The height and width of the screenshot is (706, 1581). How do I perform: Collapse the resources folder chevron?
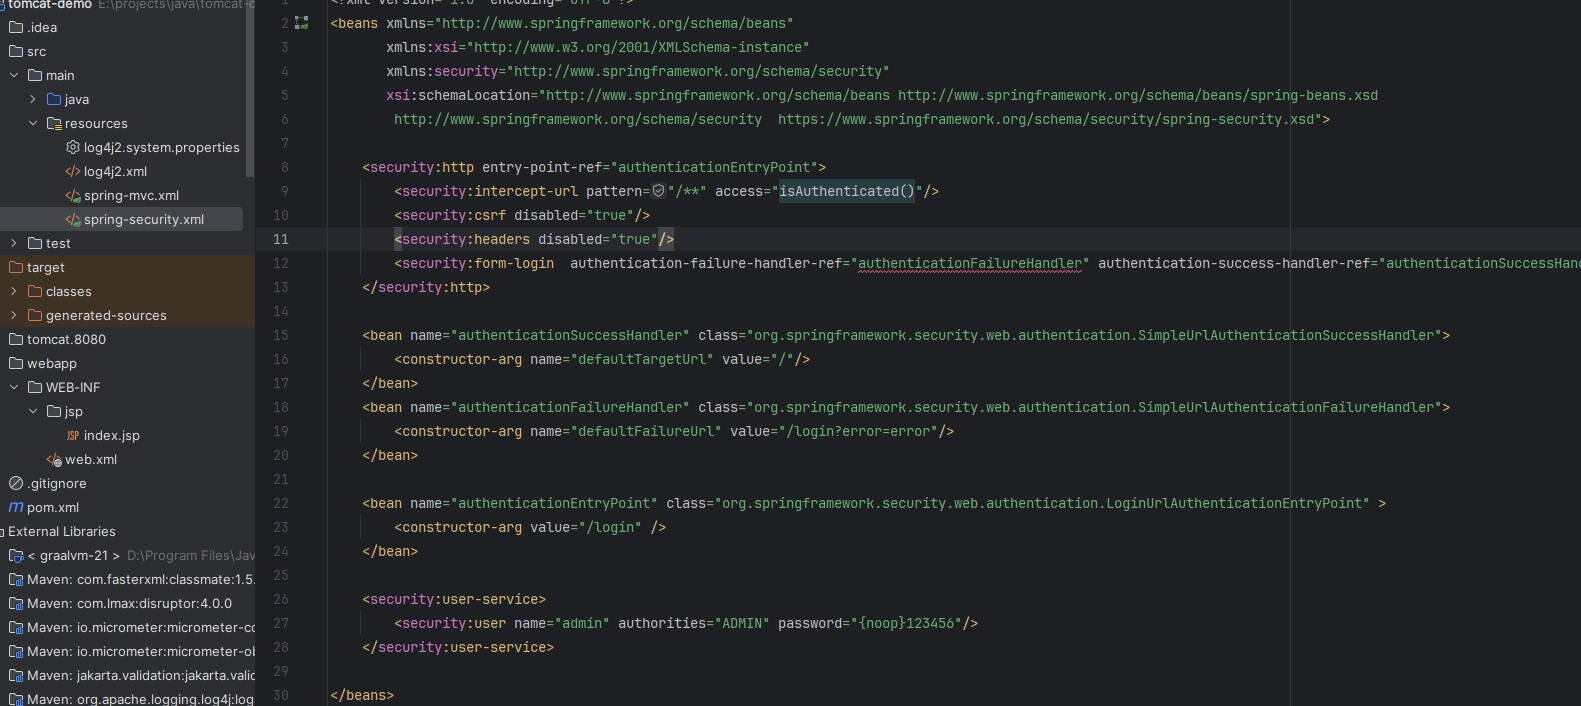pos(33,123)
